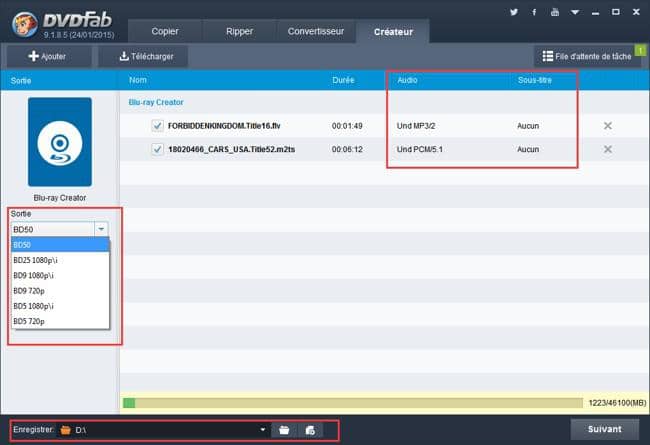Switch to the Copier tab
Image resolution: width=650 pixels, height=445 pixels.
[165, 31]
